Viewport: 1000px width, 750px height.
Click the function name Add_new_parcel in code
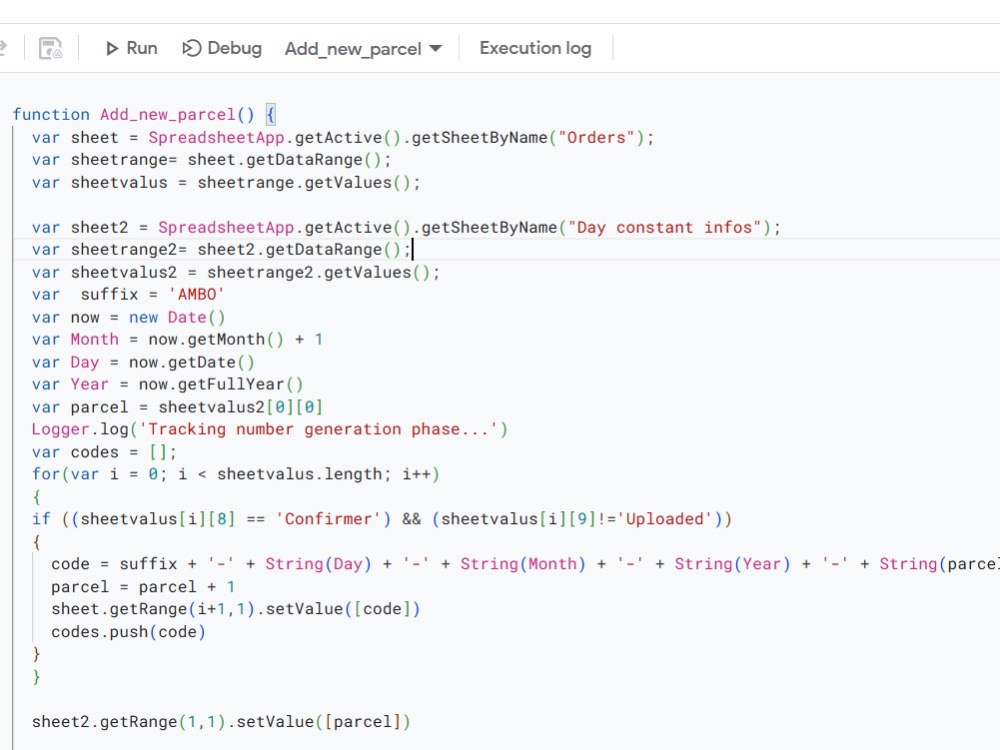pyautogui.click(x=168, y=115)
